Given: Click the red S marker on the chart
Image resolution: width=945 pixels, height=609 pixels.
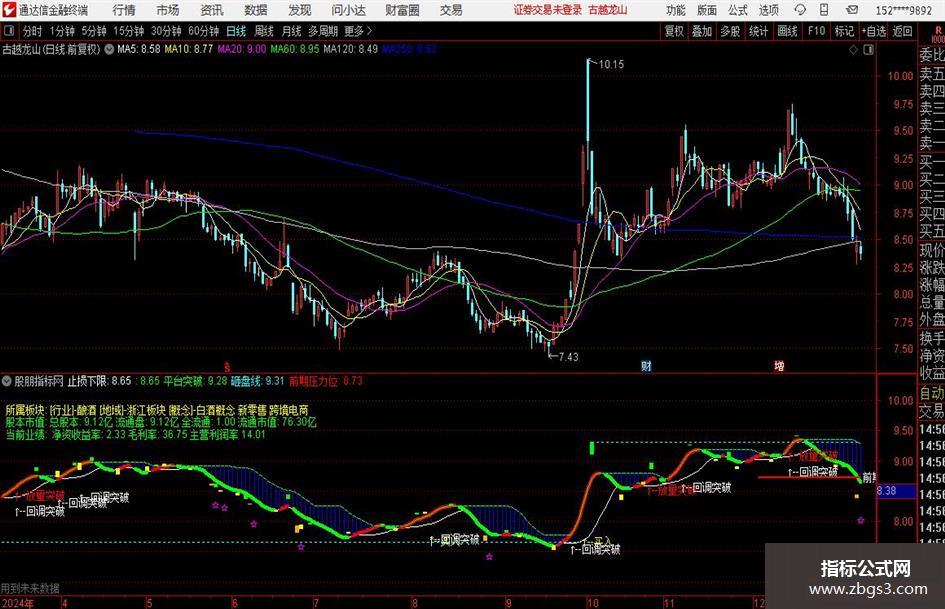Looking at the screenshot, I should click(x=227, y=366).
